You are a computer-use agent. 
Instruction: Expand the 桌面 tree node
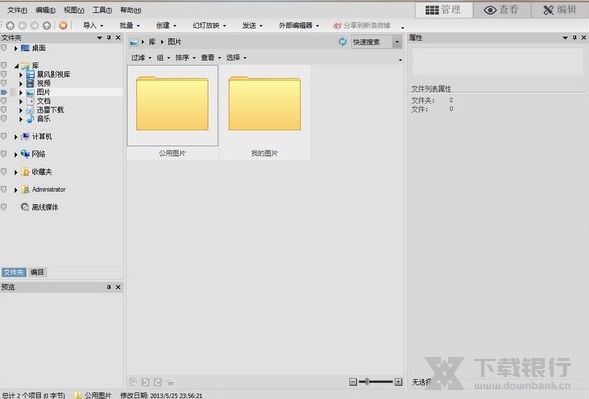point(16,48)
